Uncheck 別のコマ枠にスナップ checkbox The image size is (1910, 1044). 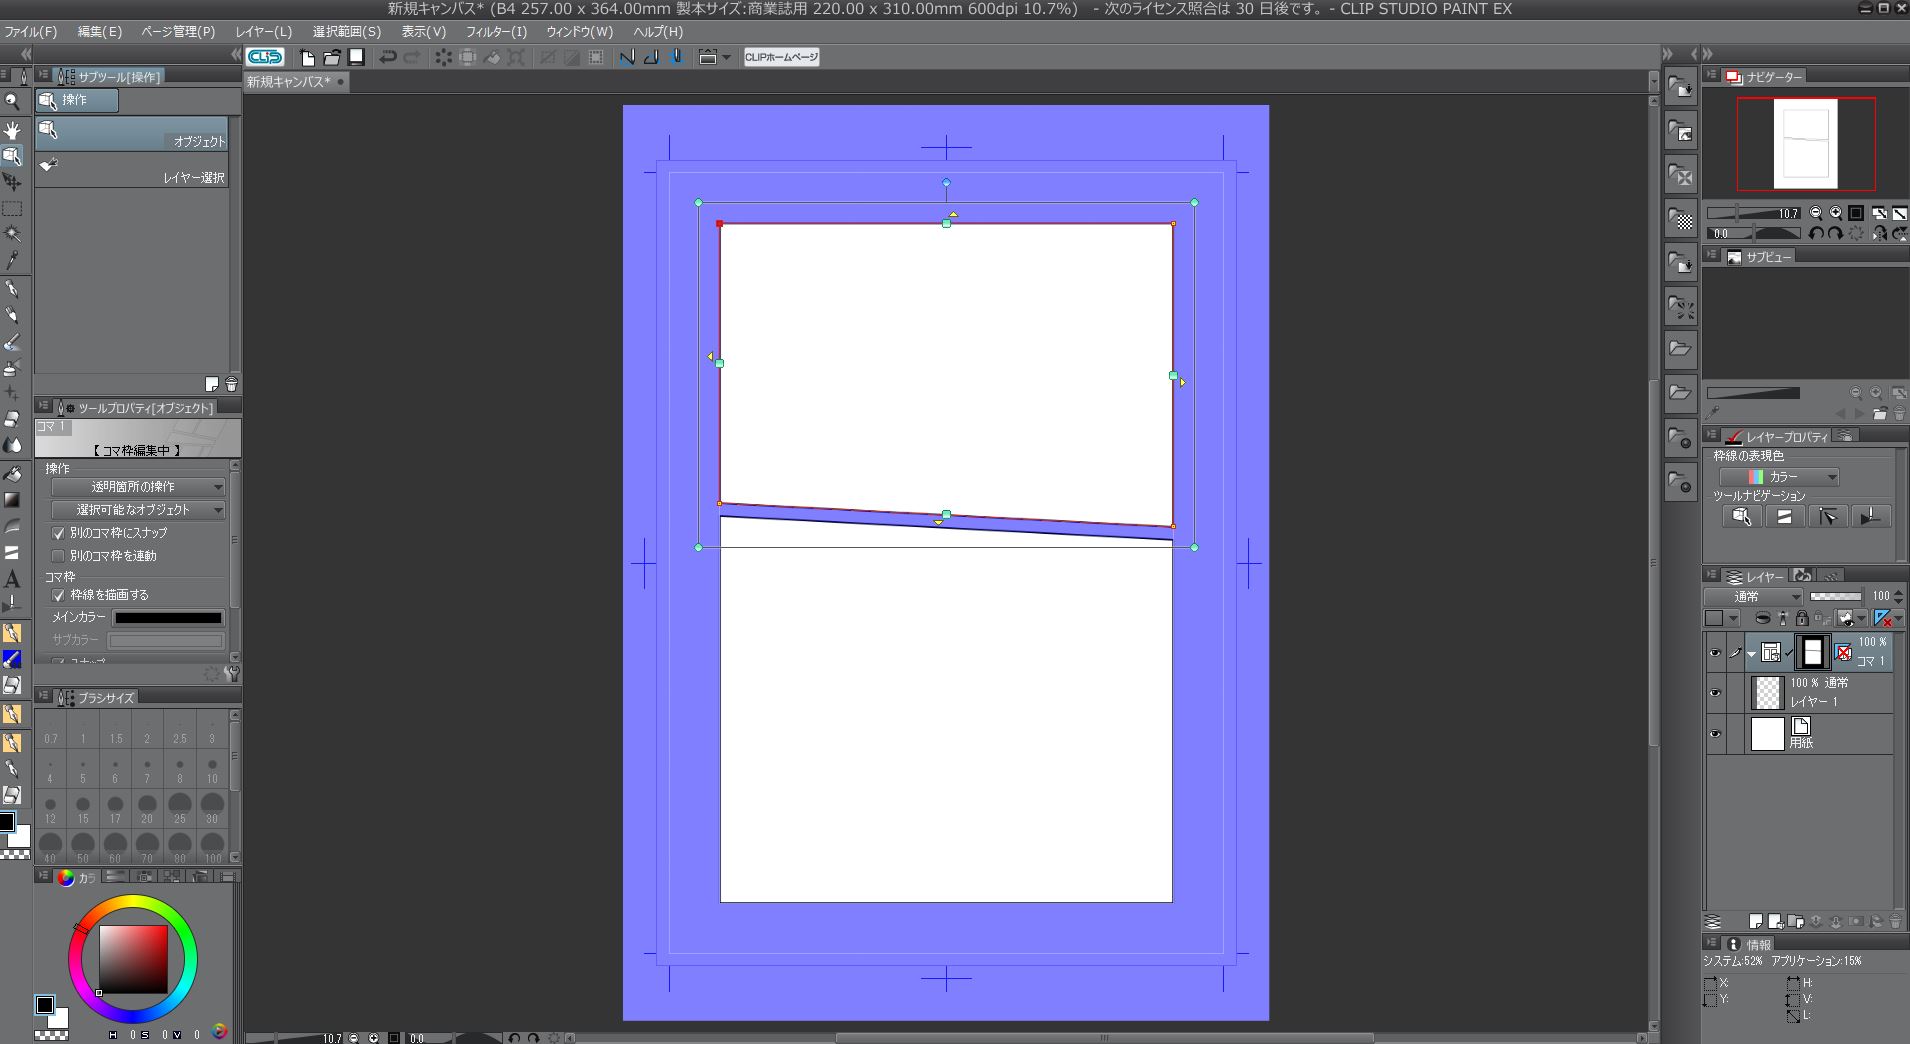pos(58,533)
